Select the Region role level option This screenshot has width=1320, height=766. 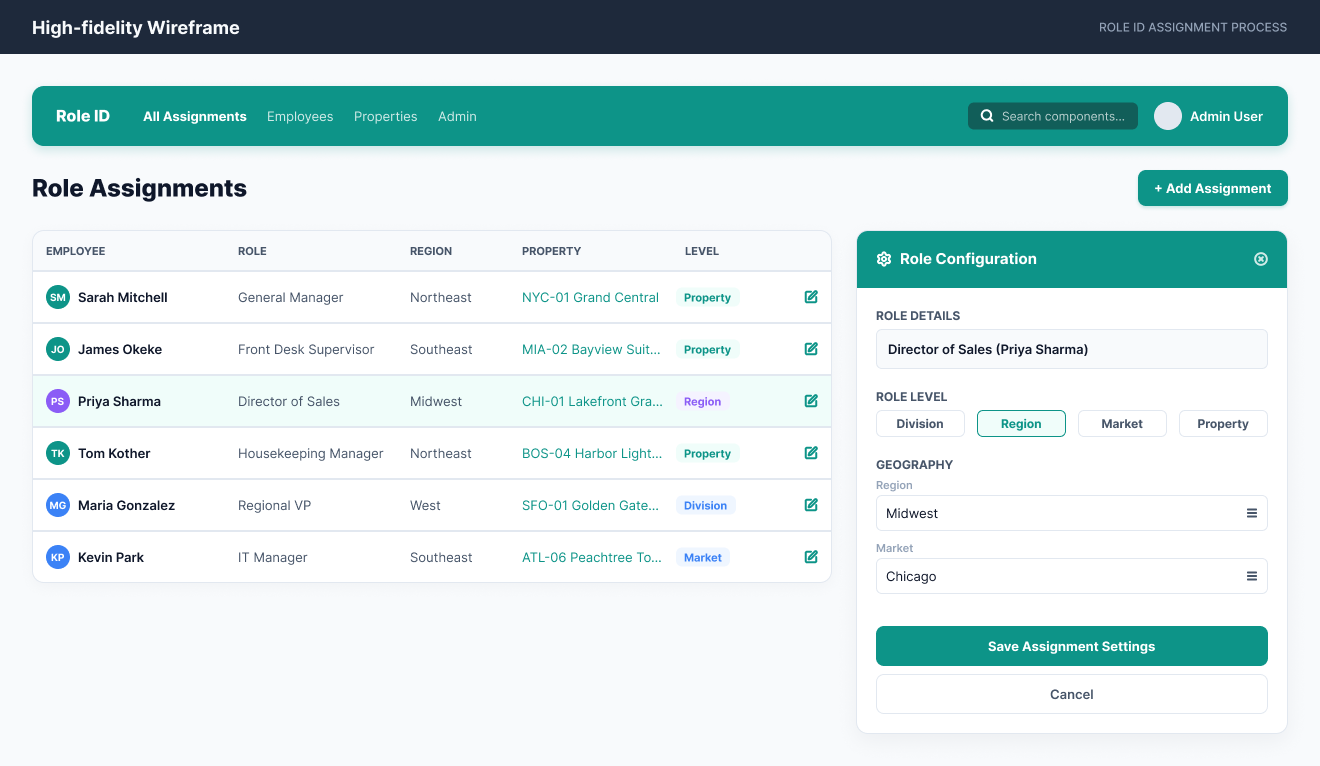(1021, 424)
